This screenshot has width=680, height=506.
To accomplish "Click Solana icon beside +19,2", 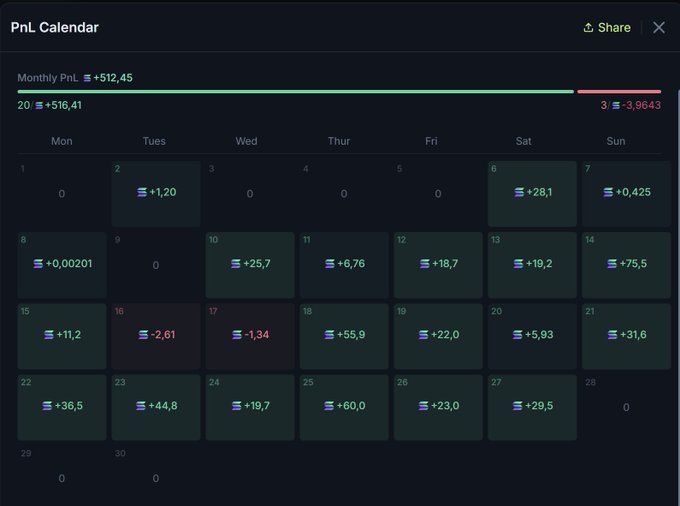I will (x=518, y=264).
